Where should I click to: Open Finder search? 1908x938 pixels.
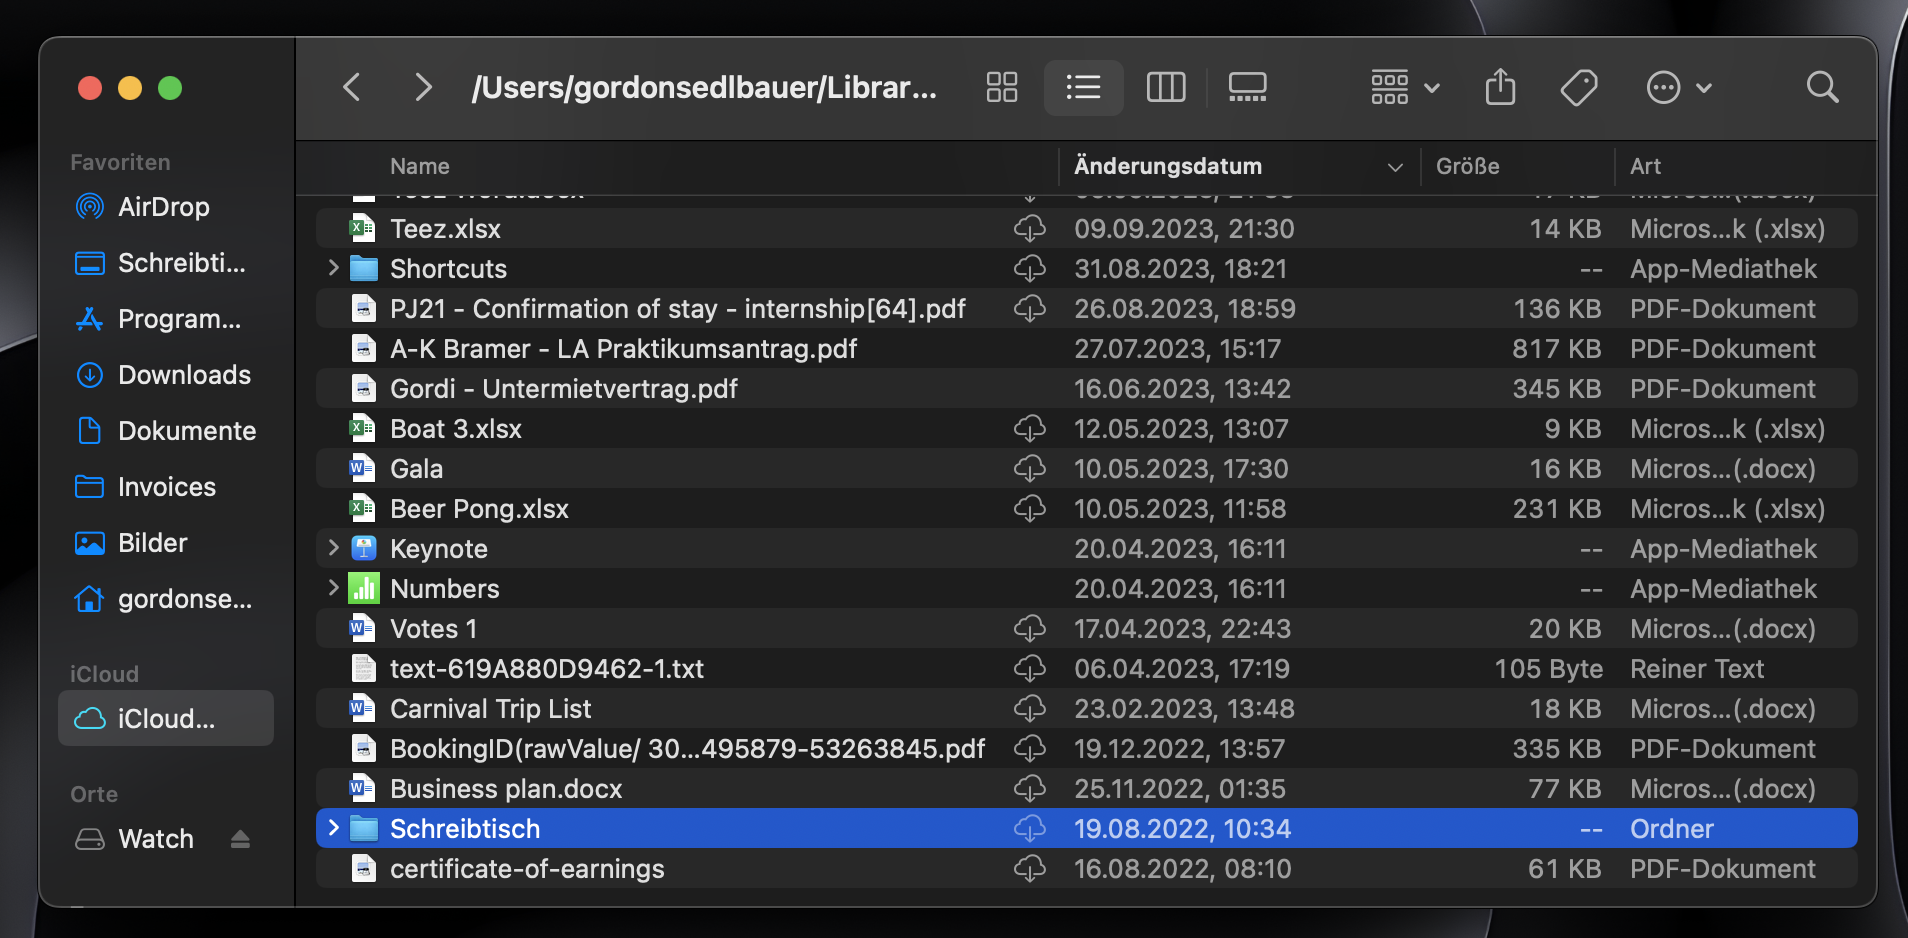click(1821, 87)
